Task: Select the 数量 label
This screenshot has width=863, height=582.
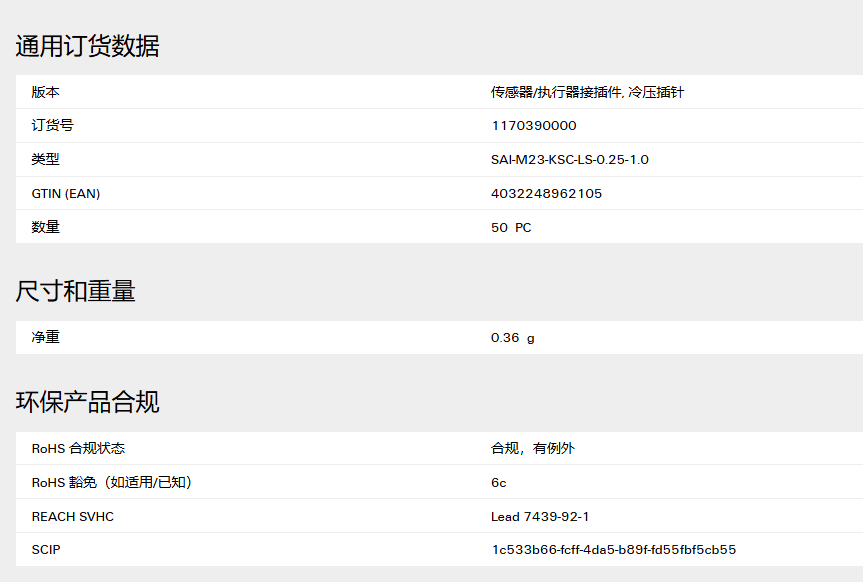Action: pyautogui.click(x=46, y=227)
